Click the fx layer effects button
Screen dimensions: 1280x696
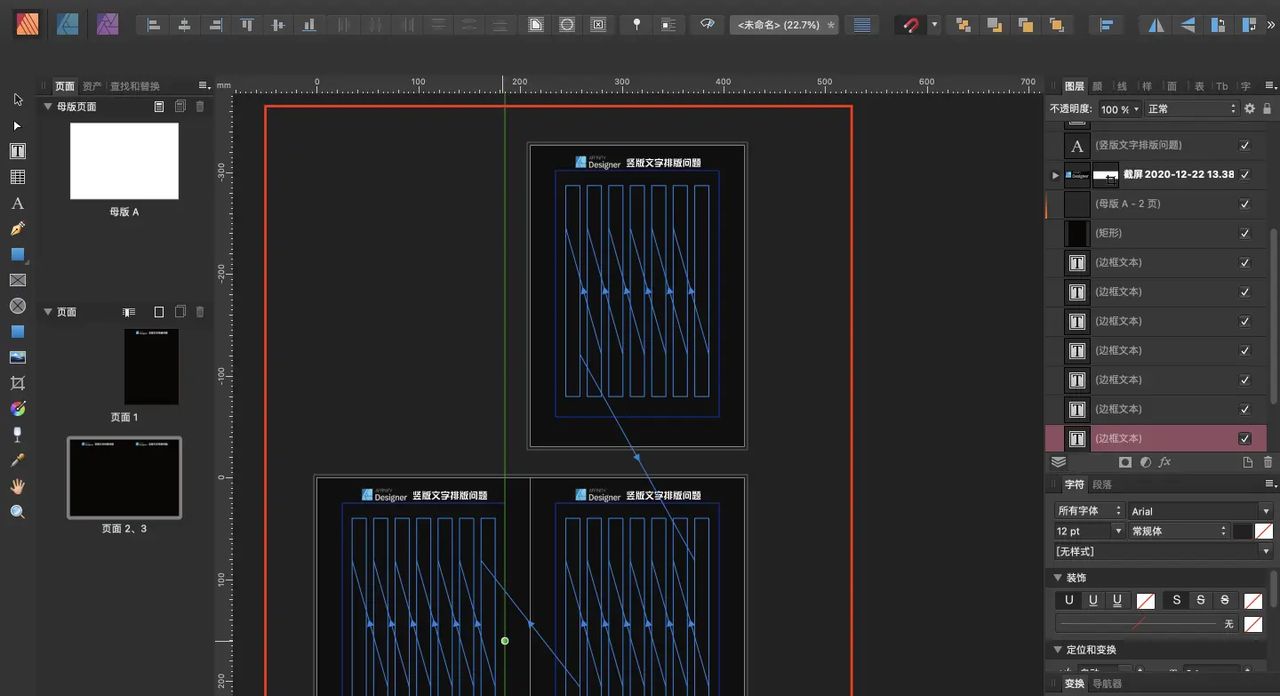point(1165,462)
